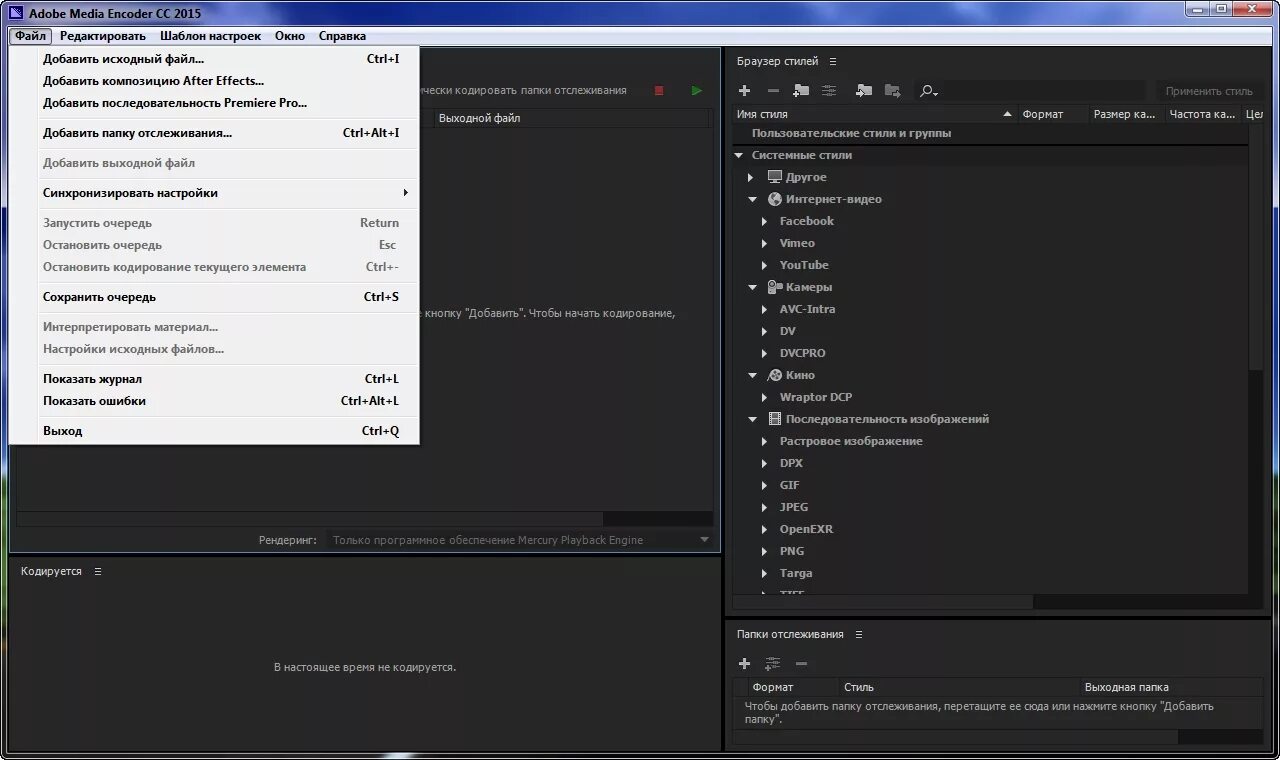The image size is (1280, 760).
Task: Click the camera icon next to Камеры
Action: click(775, 287)
